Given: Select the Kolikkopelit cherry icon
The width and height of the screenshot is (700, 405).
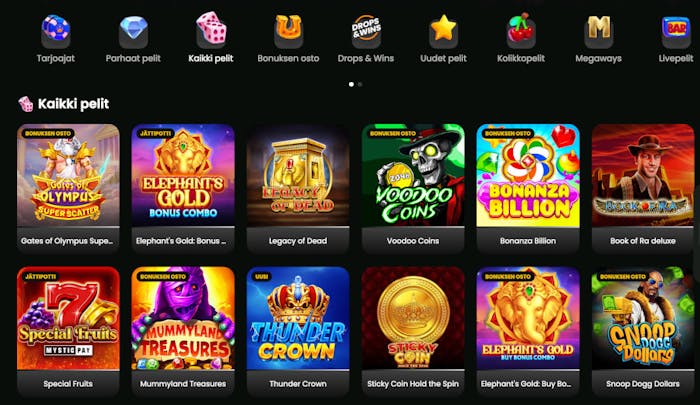Looking at the screenshot, I should [x=521, y=31].
